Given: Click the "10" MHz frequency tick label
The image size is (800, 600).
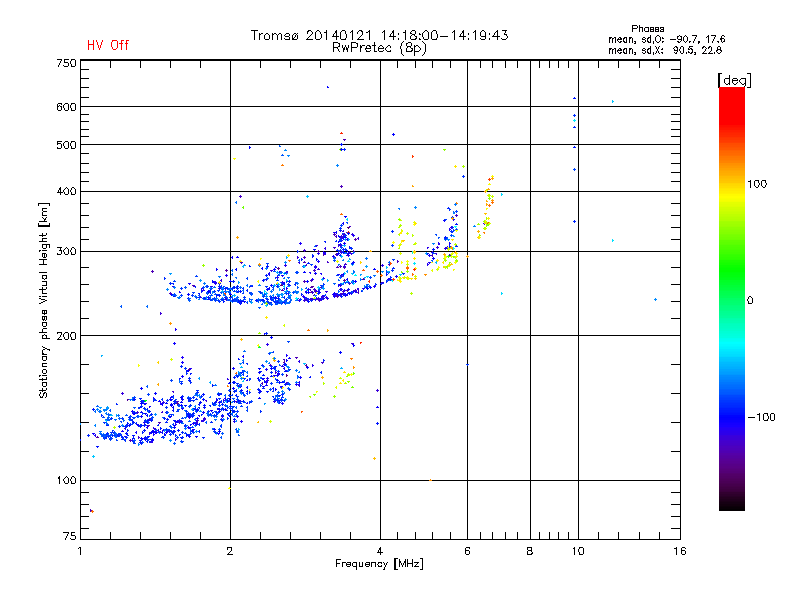Looking at the screenshot, I should (578, 551).
